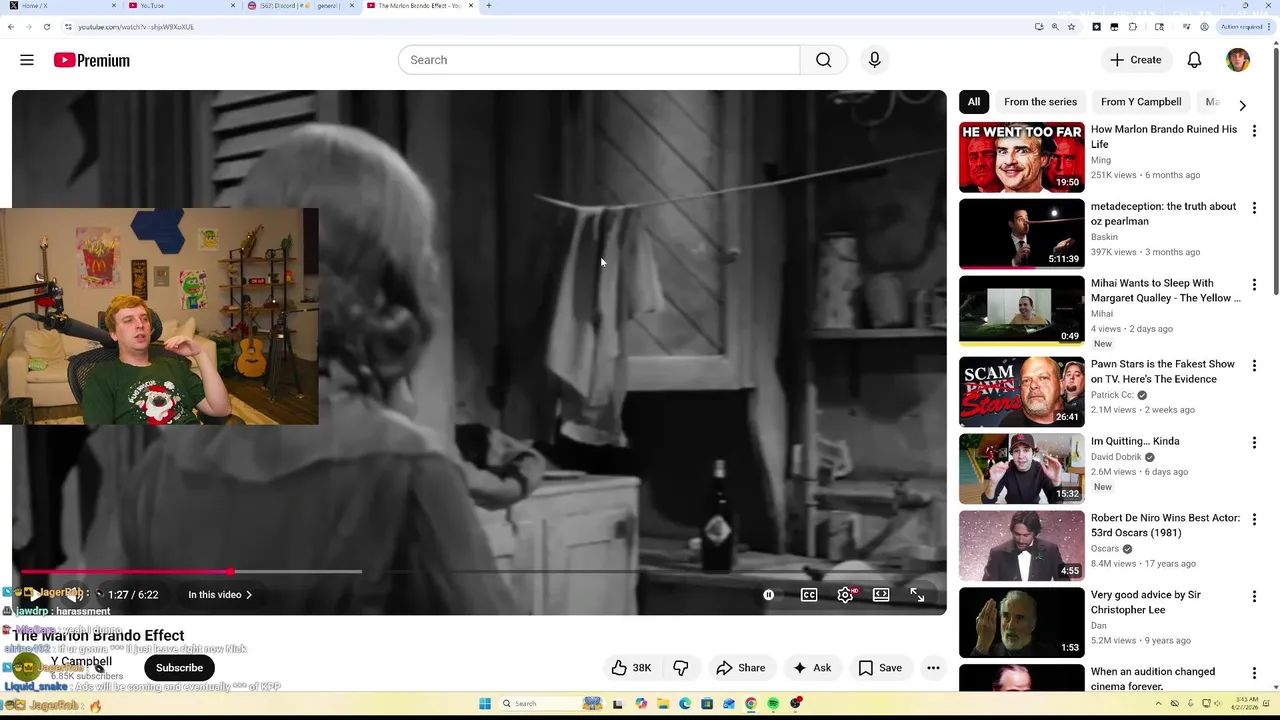Expand In this video chapters

coord(220,595)
